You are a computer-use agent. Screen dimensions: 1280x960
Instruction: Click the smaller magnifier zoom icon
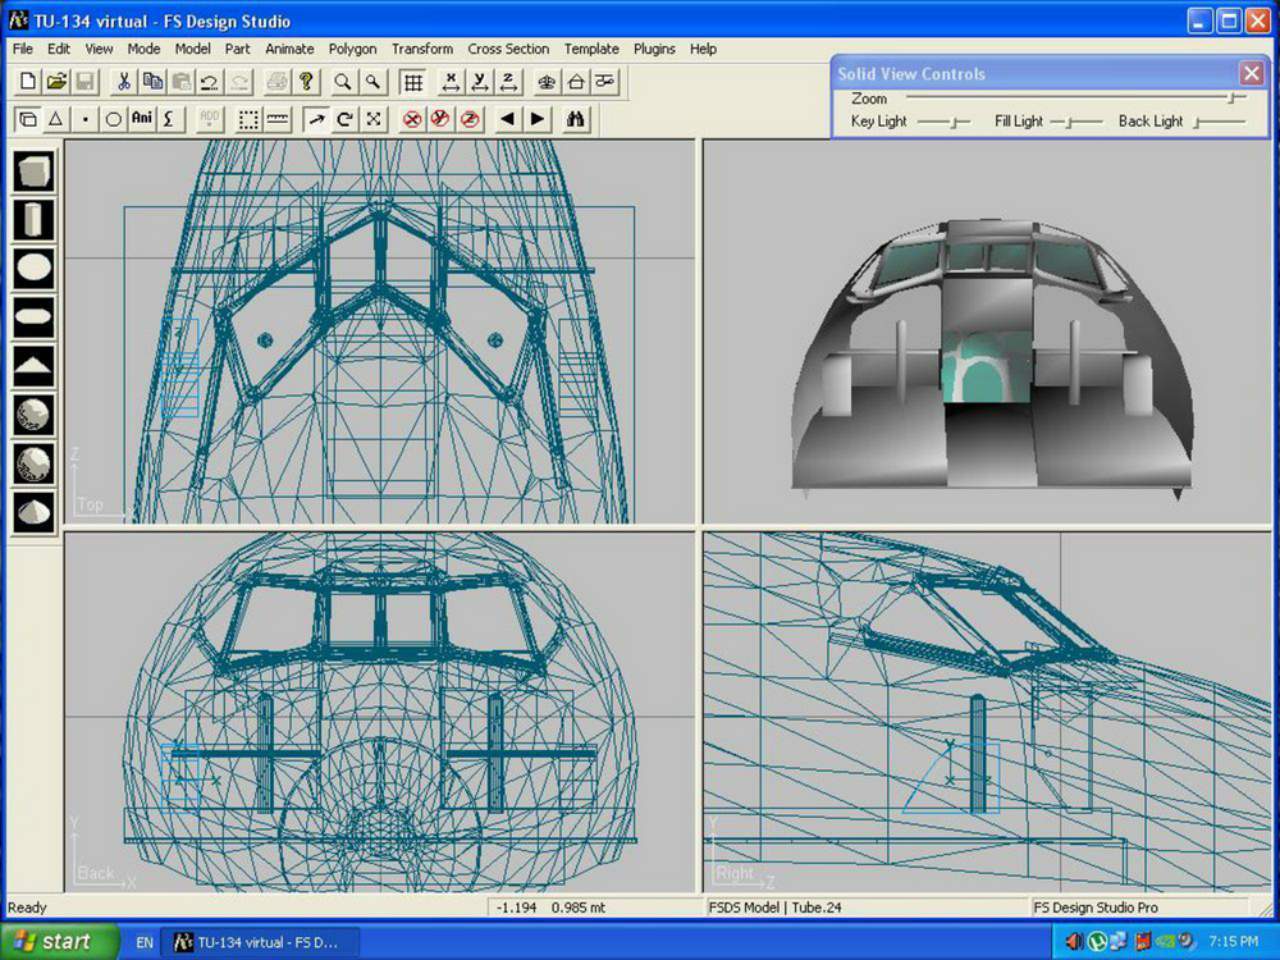tap(372, 82)
